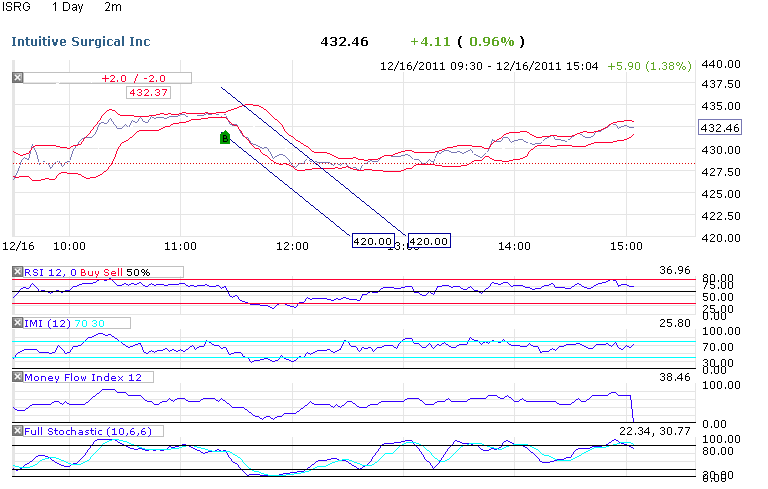The height and width of the screenshot is (489, 768).
Task: Click the 15:00 time axis label
Action: coord(626,246)
